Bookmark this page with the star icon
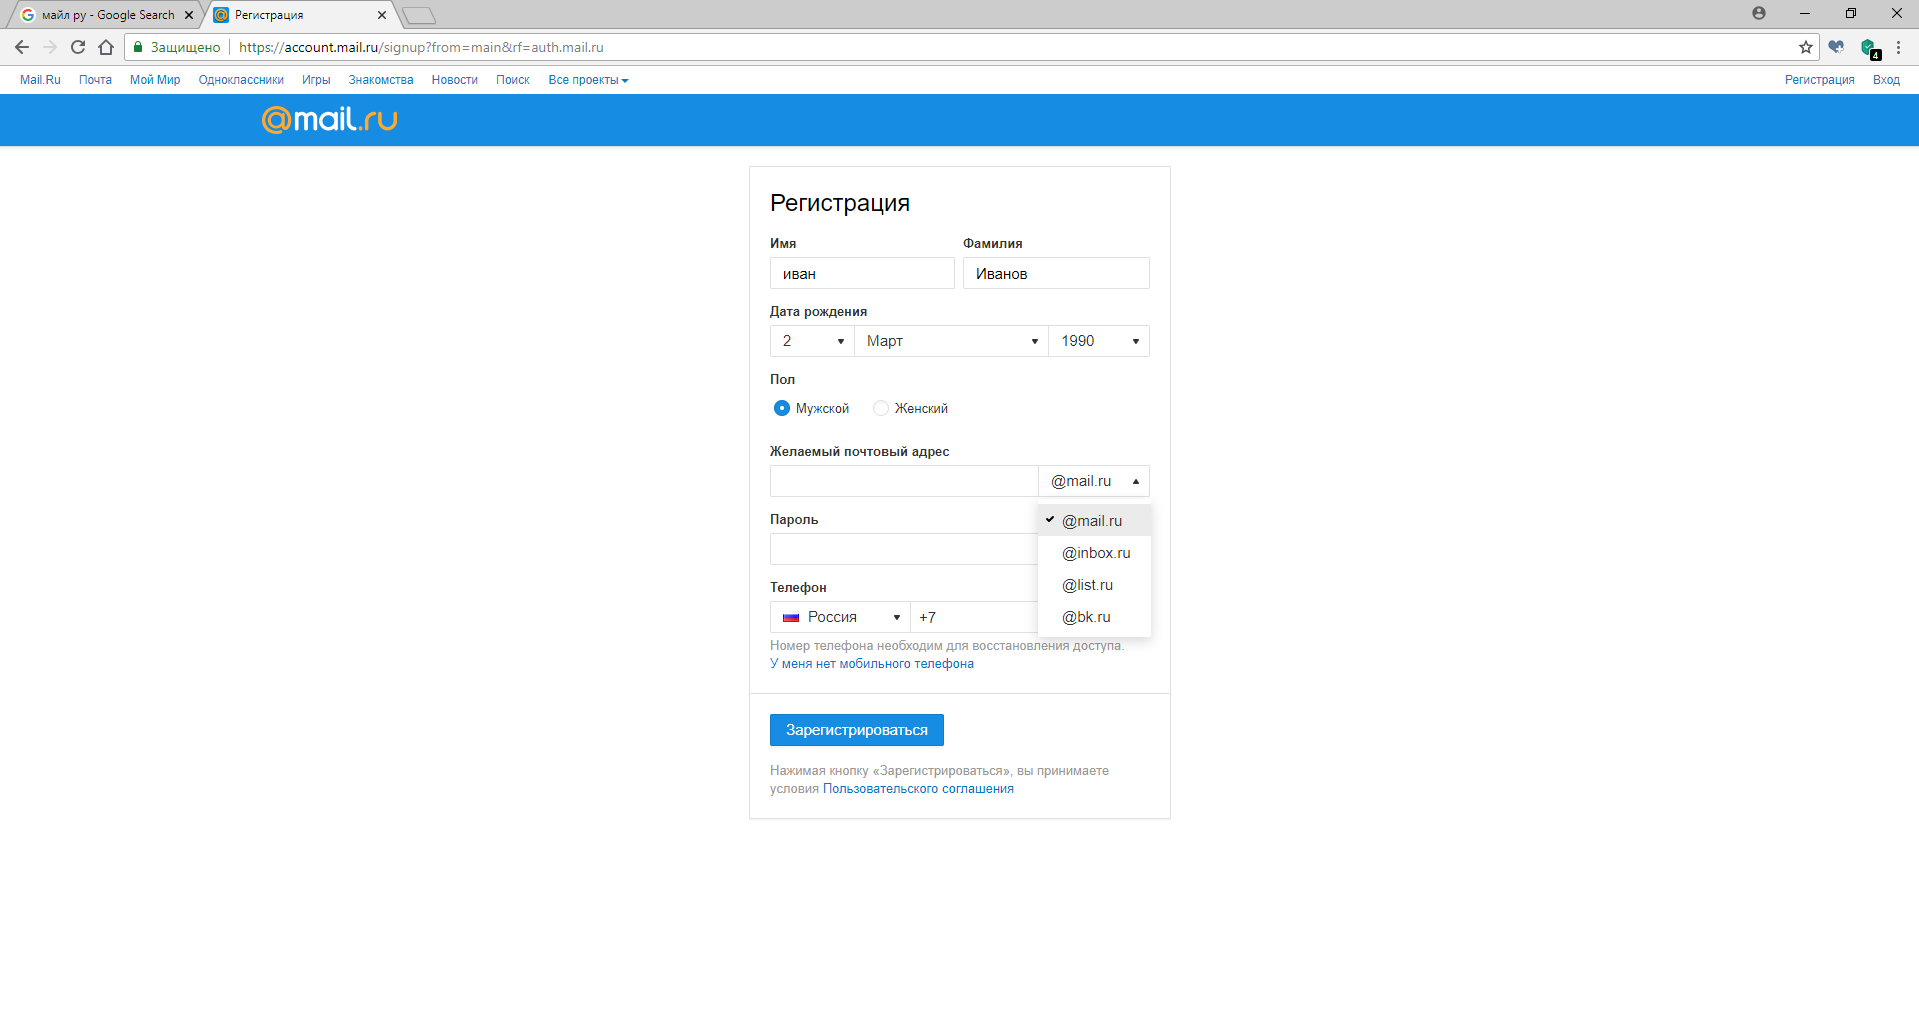This screenshot has height=1010, width=1919. (1806, 47)
